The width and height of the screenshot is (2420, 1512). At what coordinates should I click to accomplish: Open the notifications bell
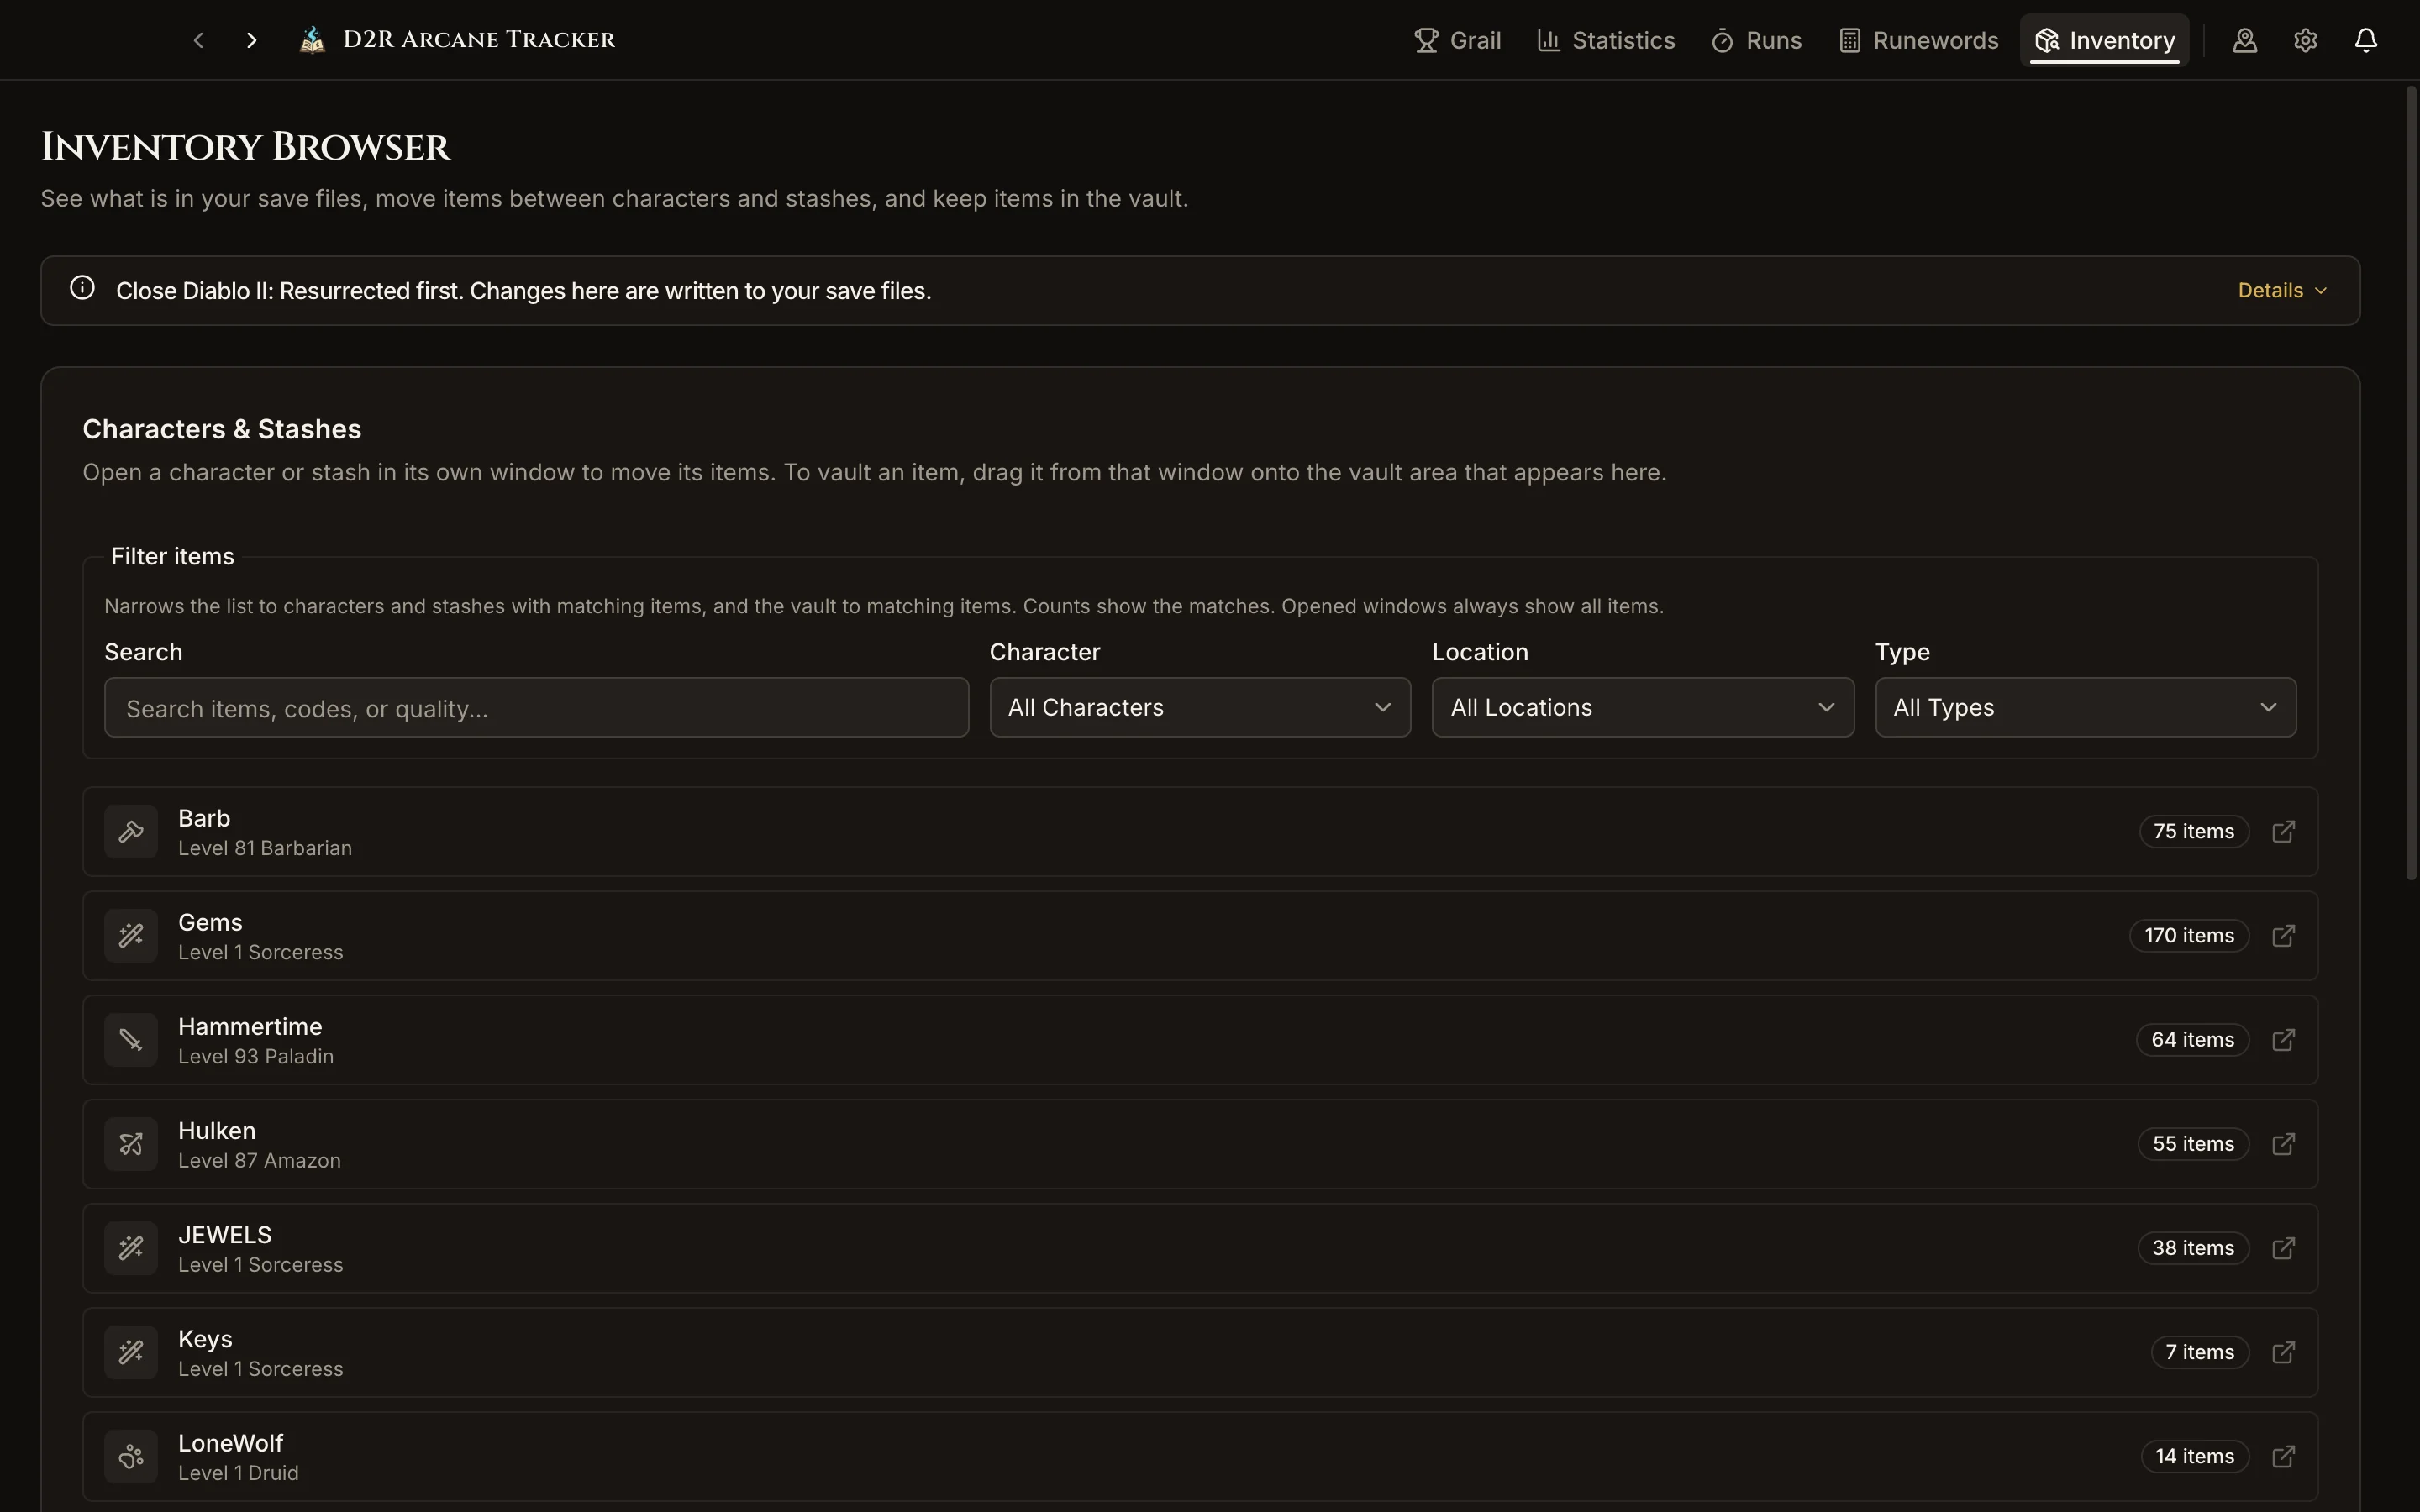2366,40
